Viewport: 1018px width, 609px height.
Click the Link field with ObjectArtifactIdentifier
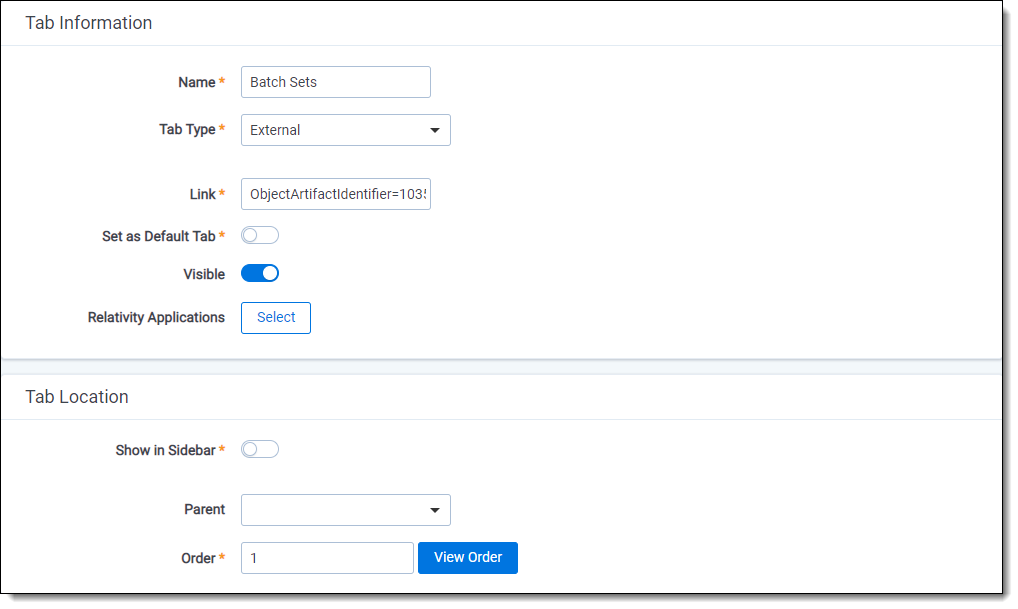coord(335,194)
